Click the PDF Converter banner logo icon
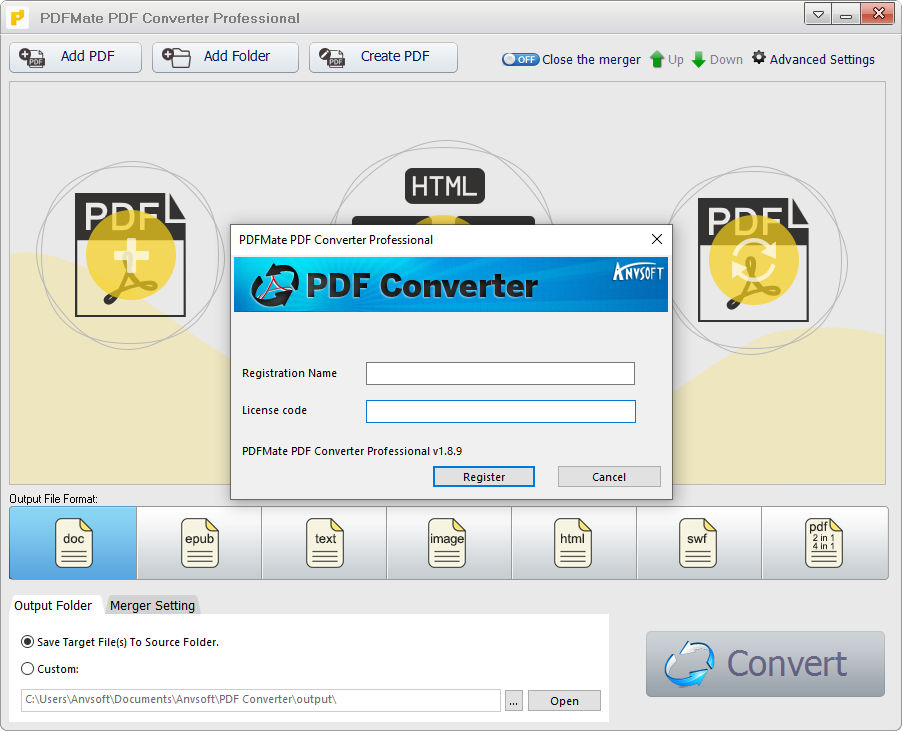The width and height of the screenshot is (902, 731). point(274,285)
